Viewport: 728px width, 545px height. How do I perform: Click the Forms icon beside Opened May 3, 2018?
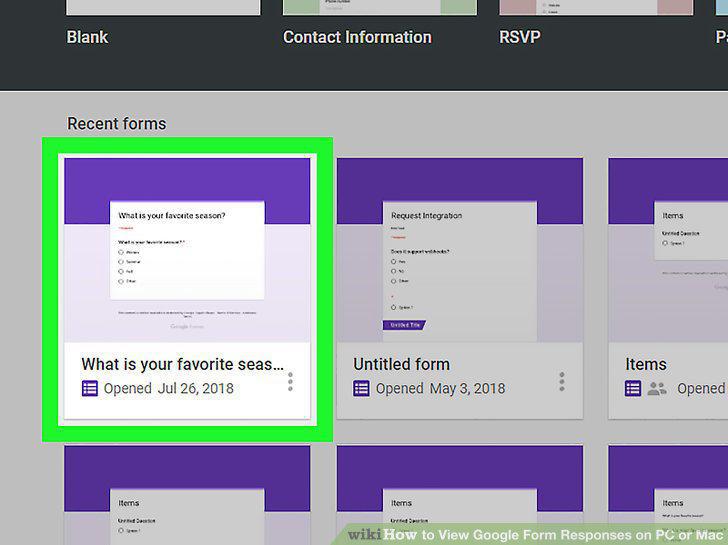coord(361,389)
